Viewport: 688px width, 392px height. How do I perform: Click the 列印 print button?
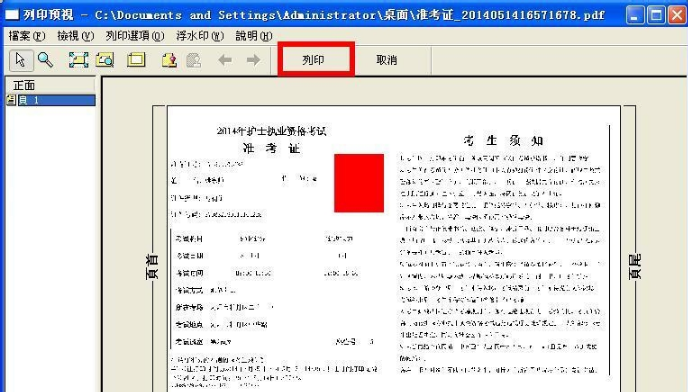click(313, 60)
